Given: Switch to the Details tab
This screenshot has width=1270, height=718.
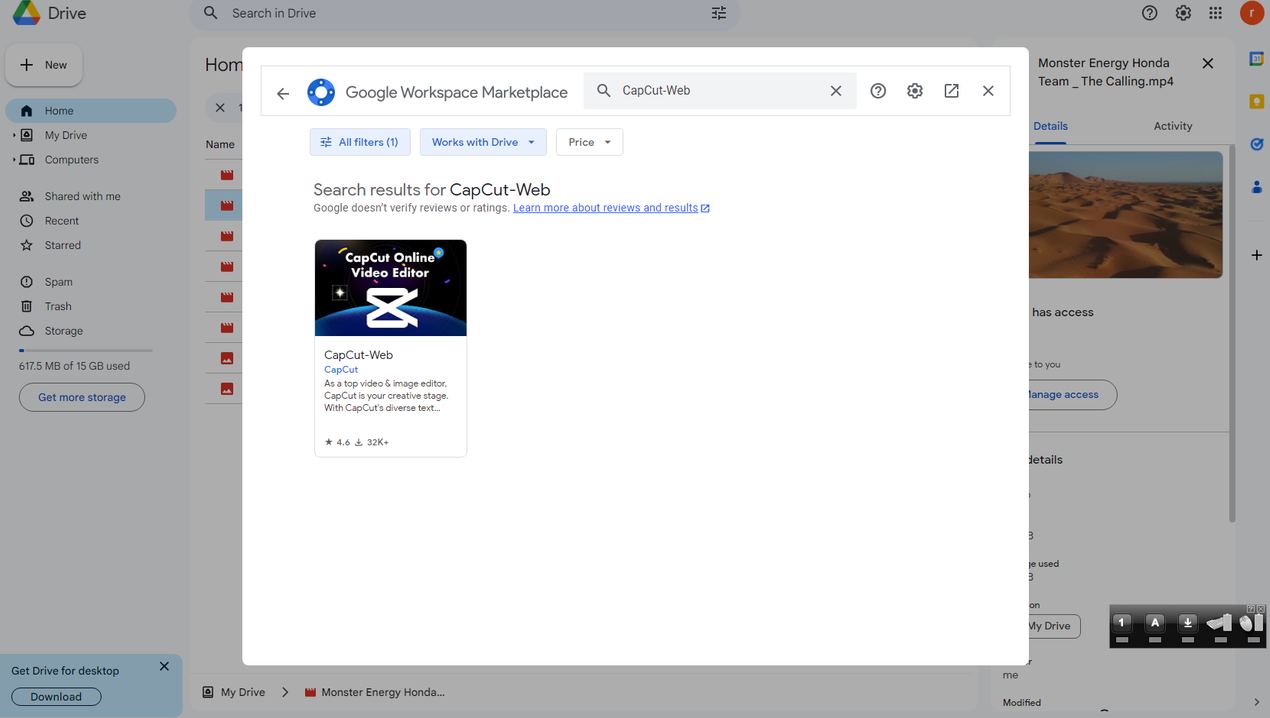Looking at the screenshot, I should (1050, 126).
